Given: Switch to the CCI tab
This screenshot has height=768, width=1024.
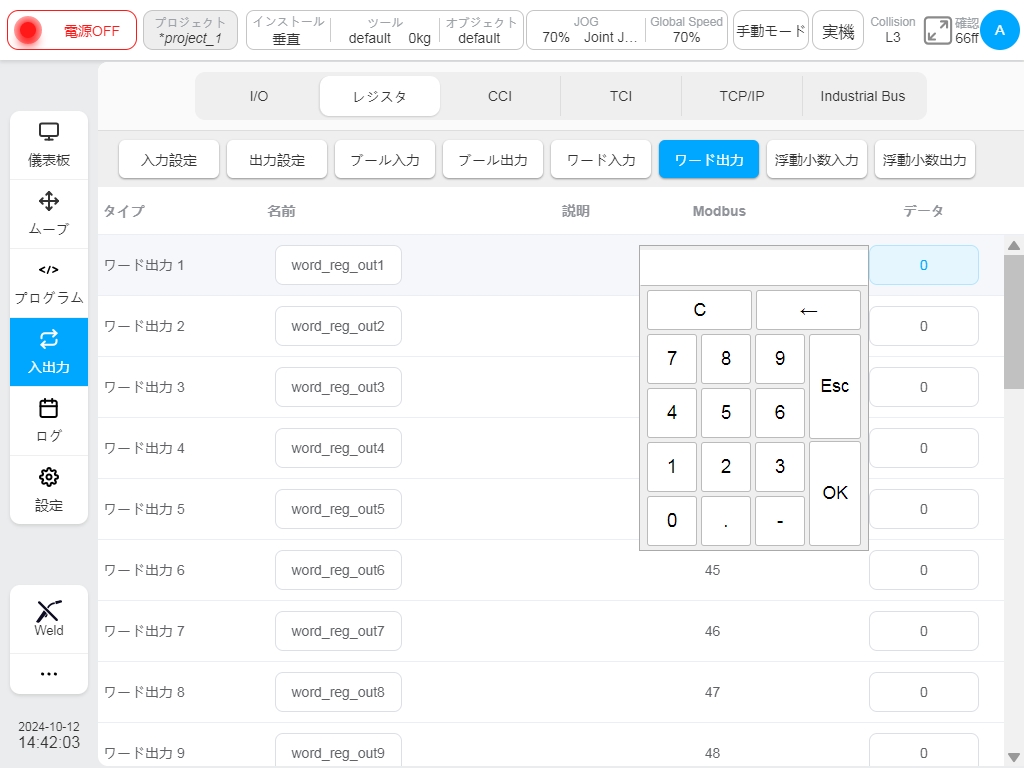Looking at the screenshot, I should coord(500,96).
